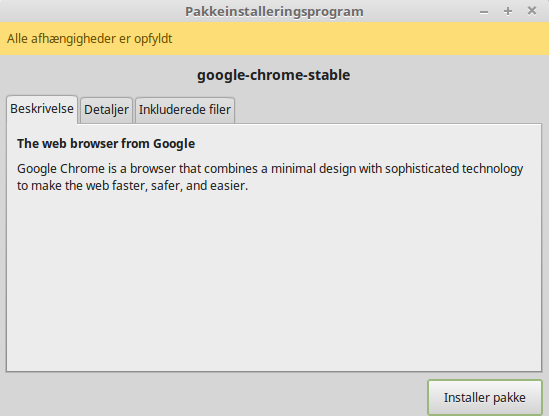549x416 pixels.
Task: Click the empty part of the yellow banner
Action: pyautogui.click(x=361, y=39)
